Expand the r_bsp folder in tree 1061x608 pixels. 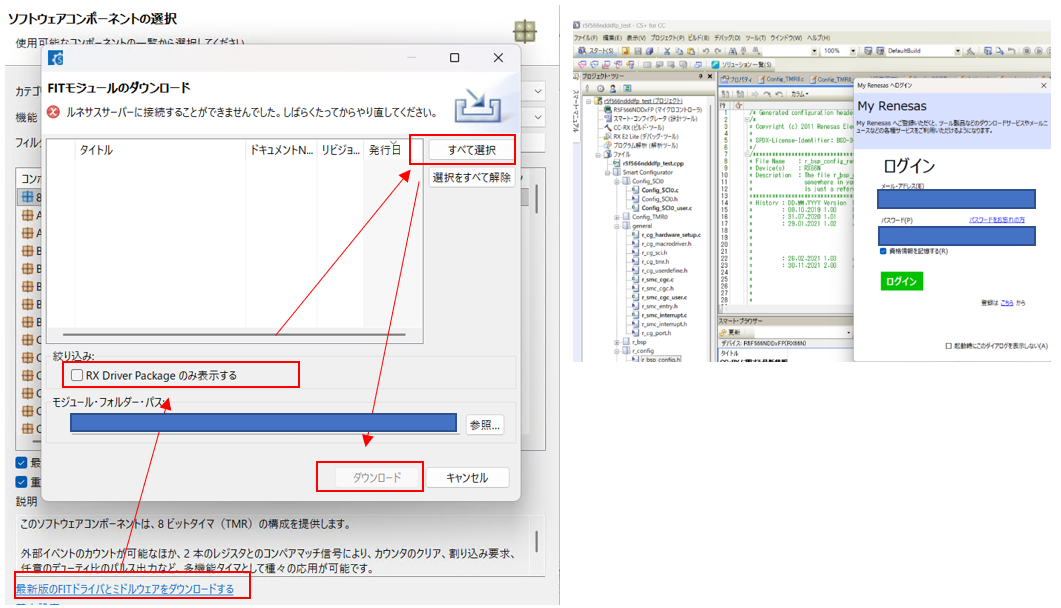pos(617,342)
